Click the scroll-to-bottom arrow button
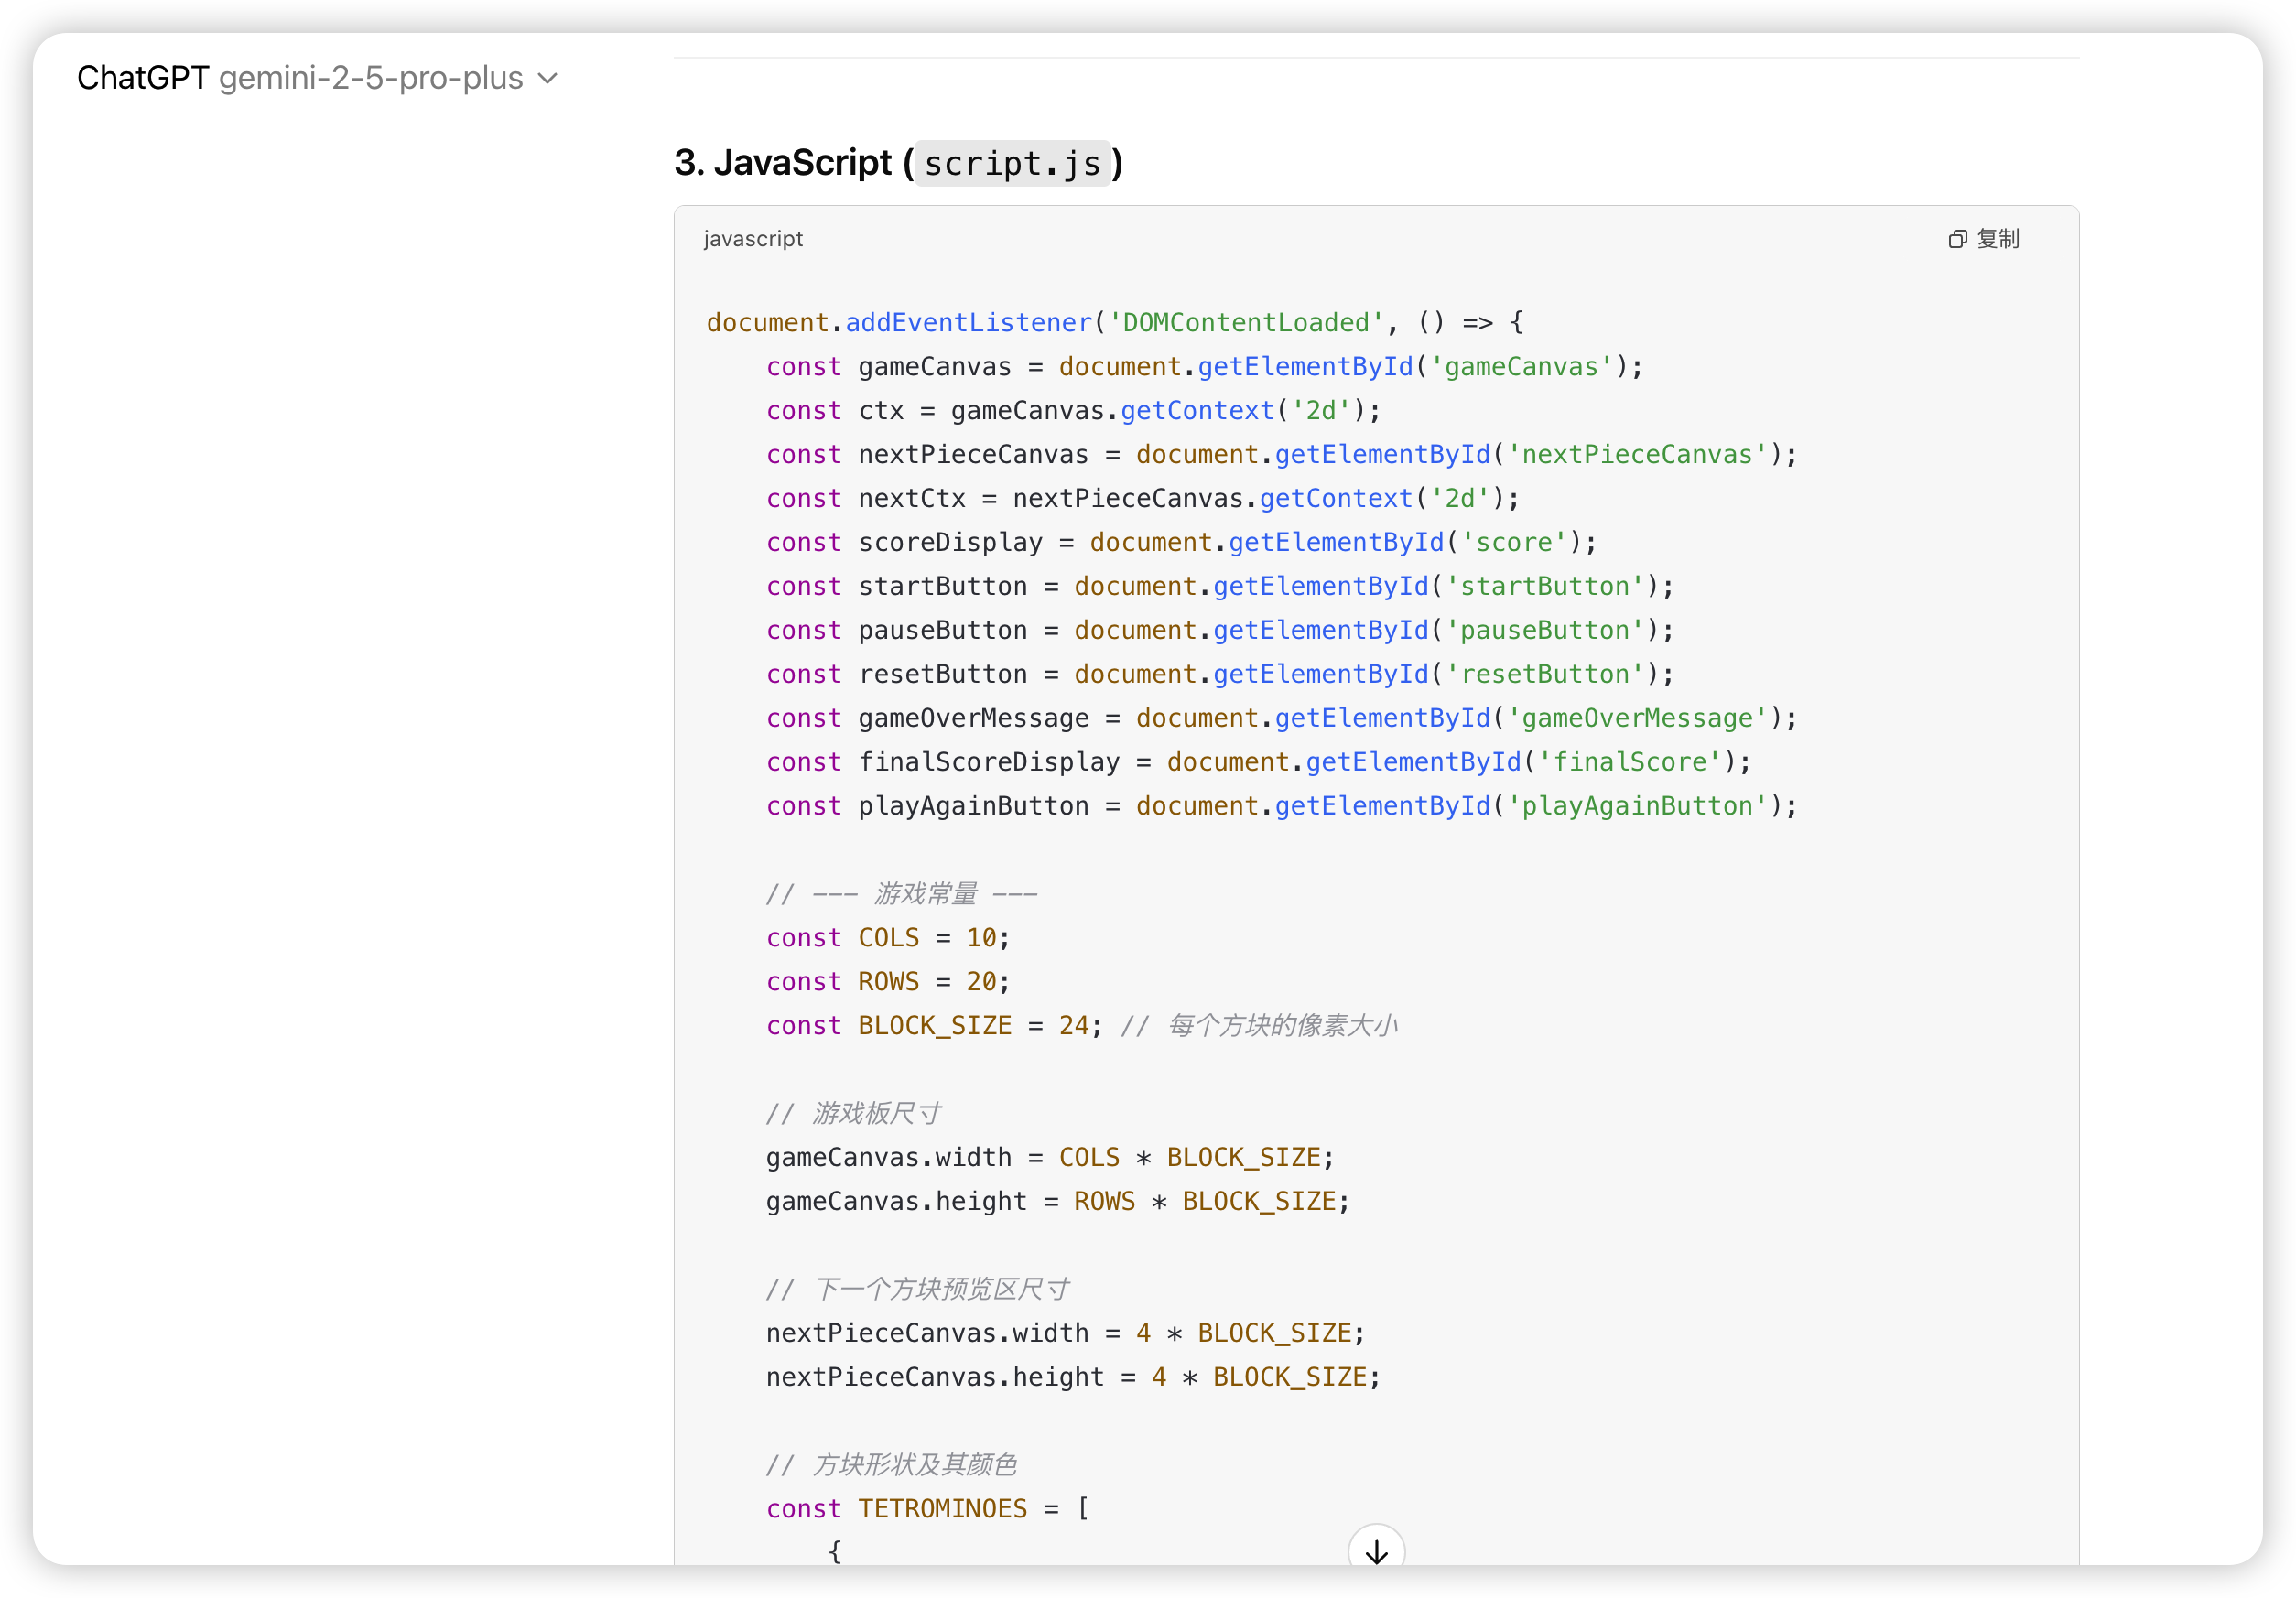2296x1598 pixels. click(x=1376, y=1551)
